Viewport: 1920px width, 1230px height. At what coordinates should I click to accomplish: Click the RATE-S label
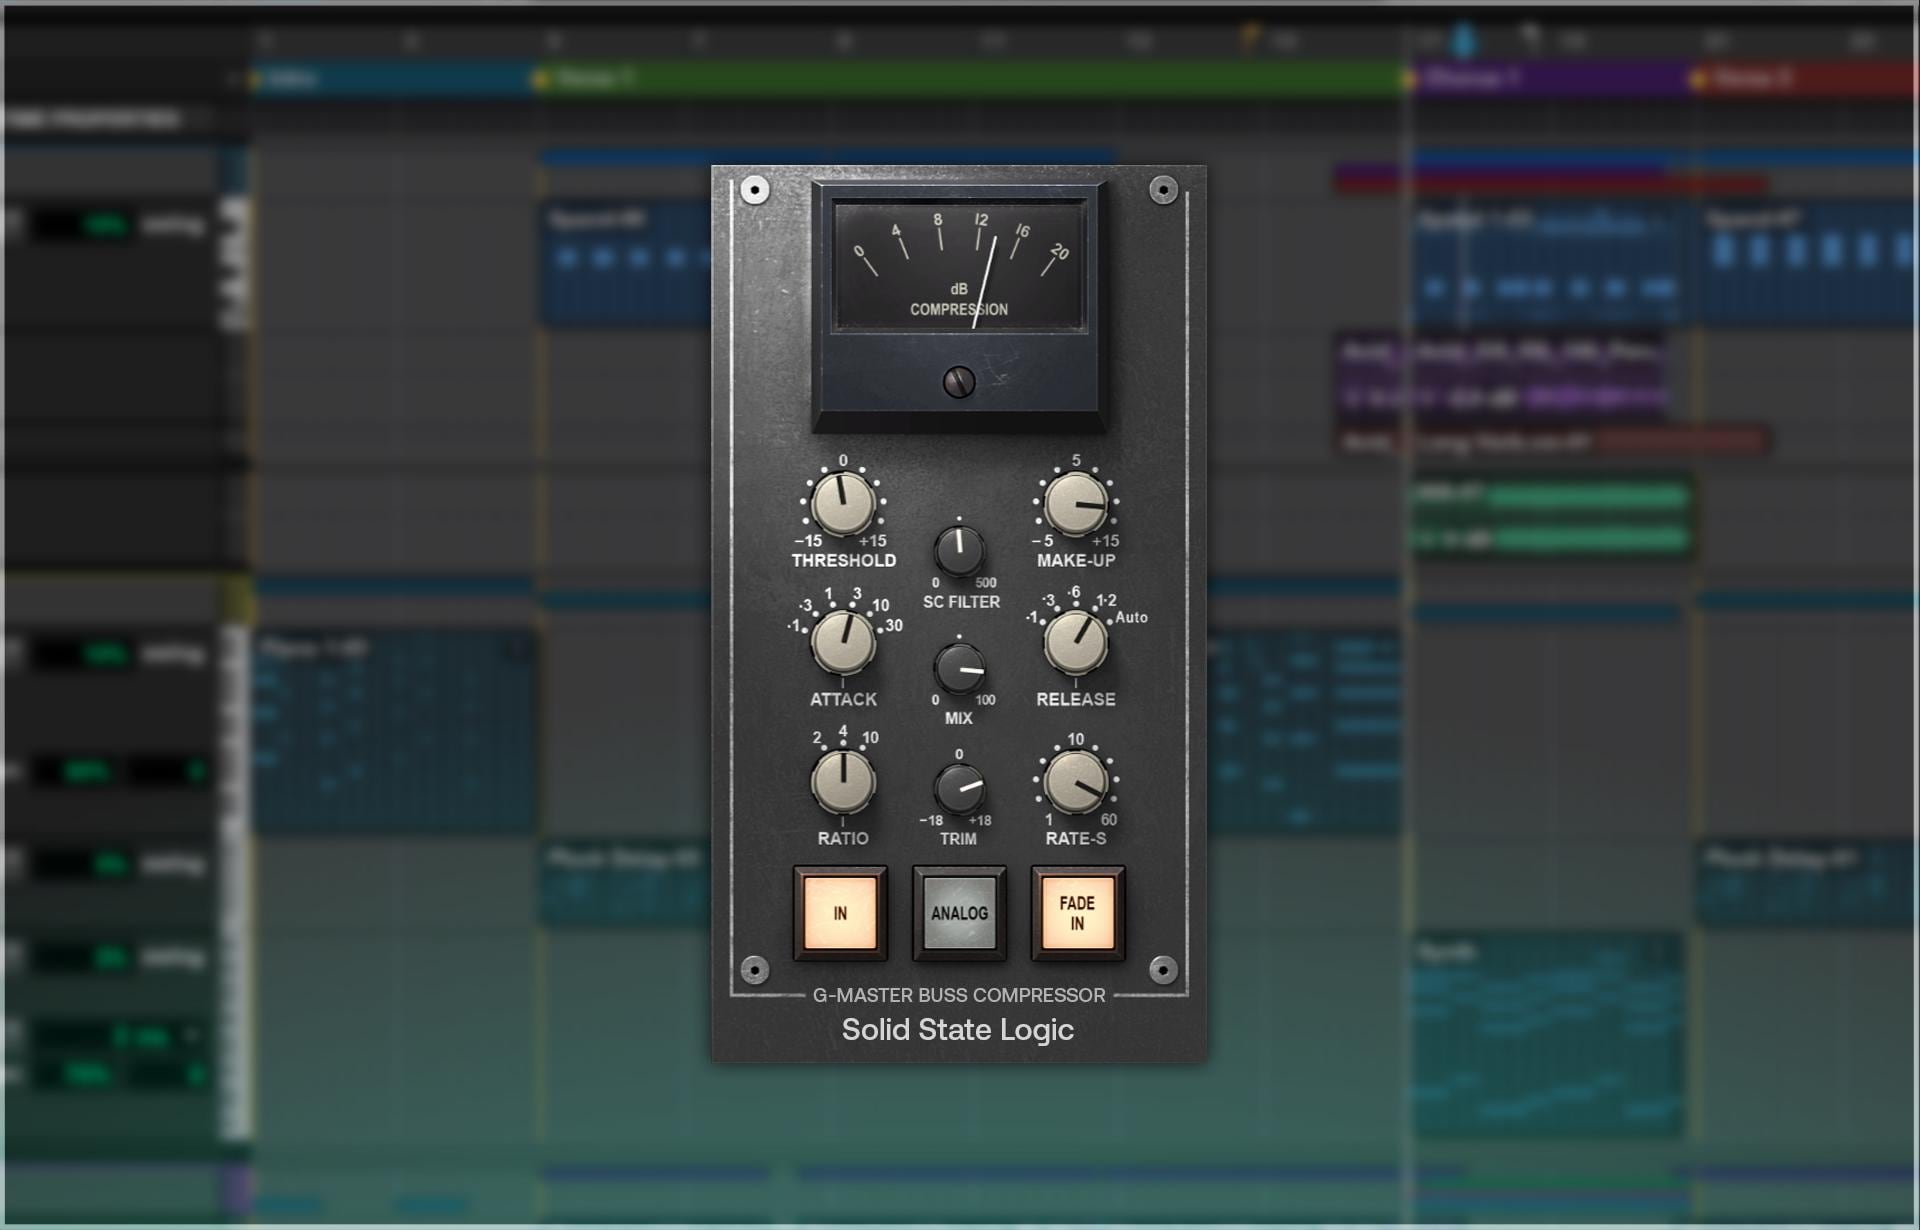[x=1076, y=839]
